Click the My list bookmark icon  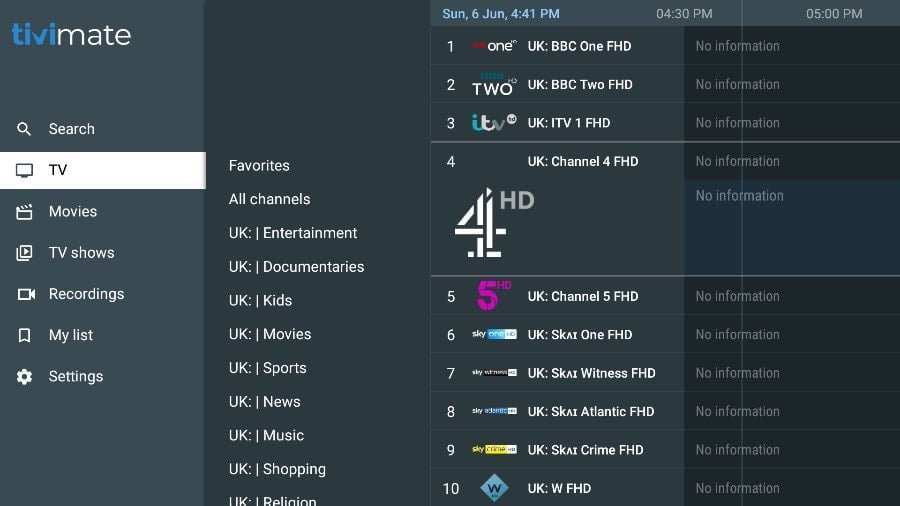click(25, 336)
